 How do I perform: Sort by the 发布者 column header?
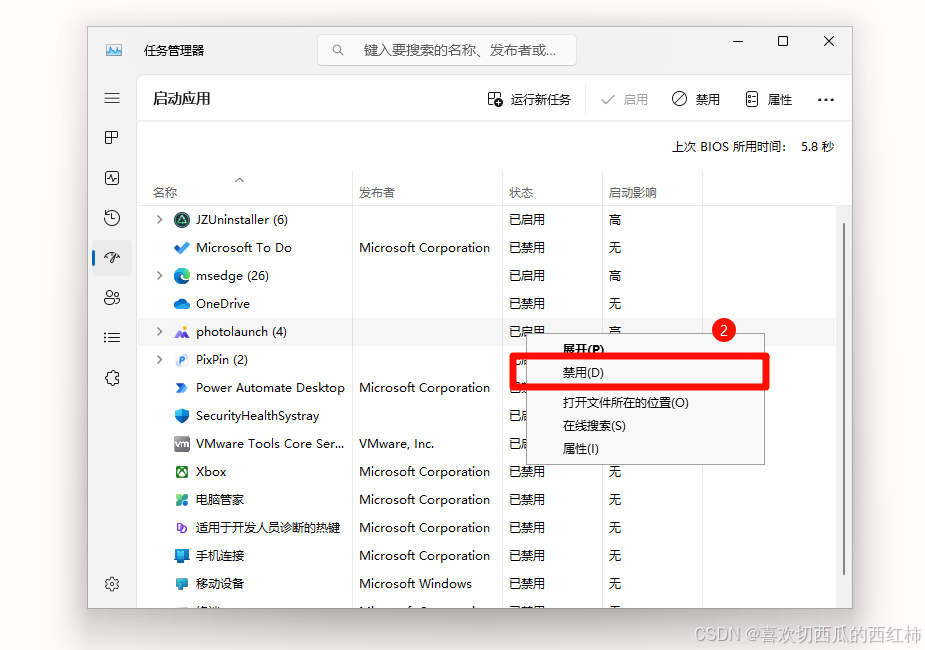click(x=377, y=192)
